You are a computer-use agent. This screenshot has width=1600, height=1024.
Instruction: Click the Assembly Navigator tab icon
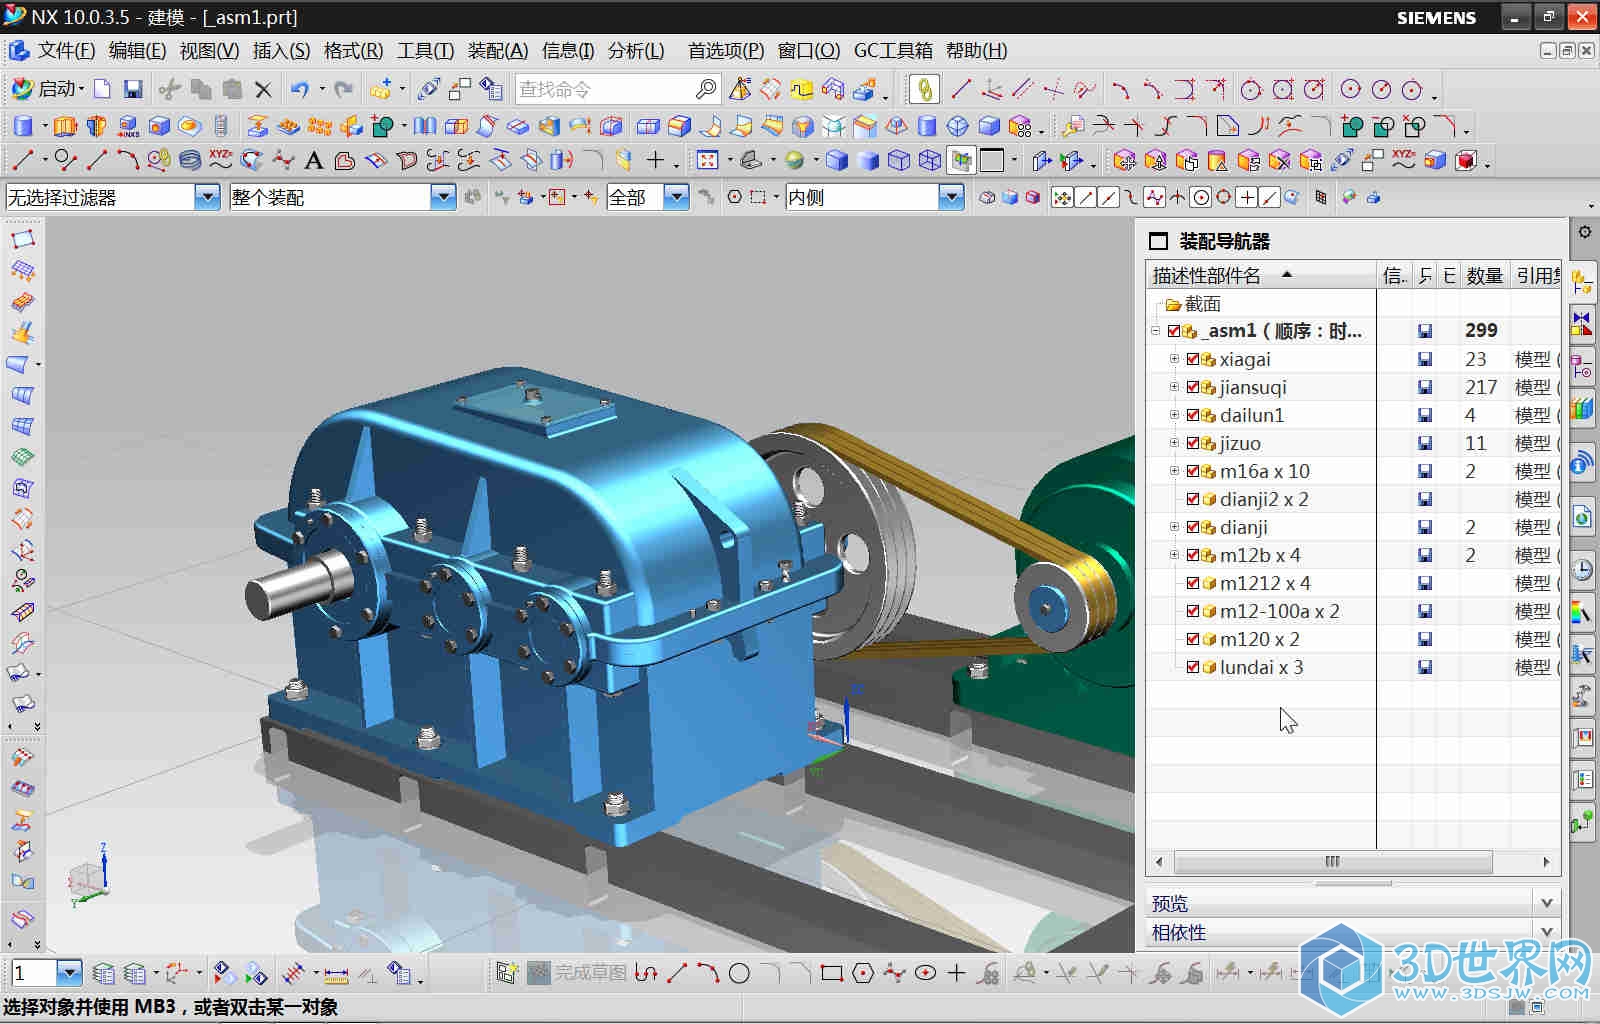click(x=1582, y=282)
